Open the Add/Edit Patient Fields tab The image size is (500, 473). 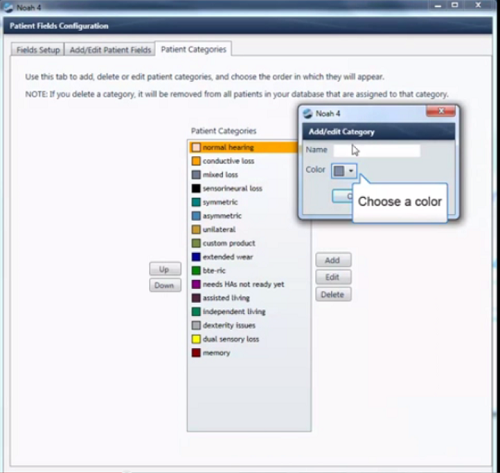110,50
